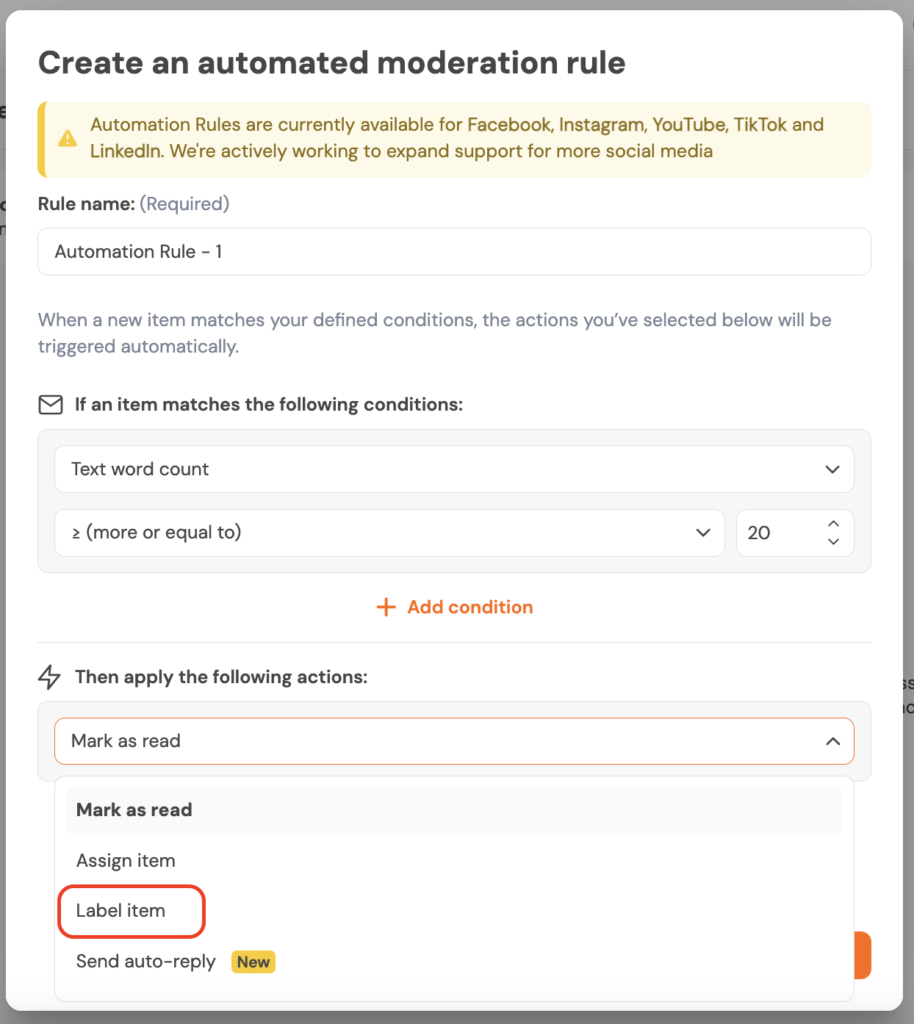Click the lightning bolt icon beside the actions heading
Screen dimensions: 914x1024
50,678
